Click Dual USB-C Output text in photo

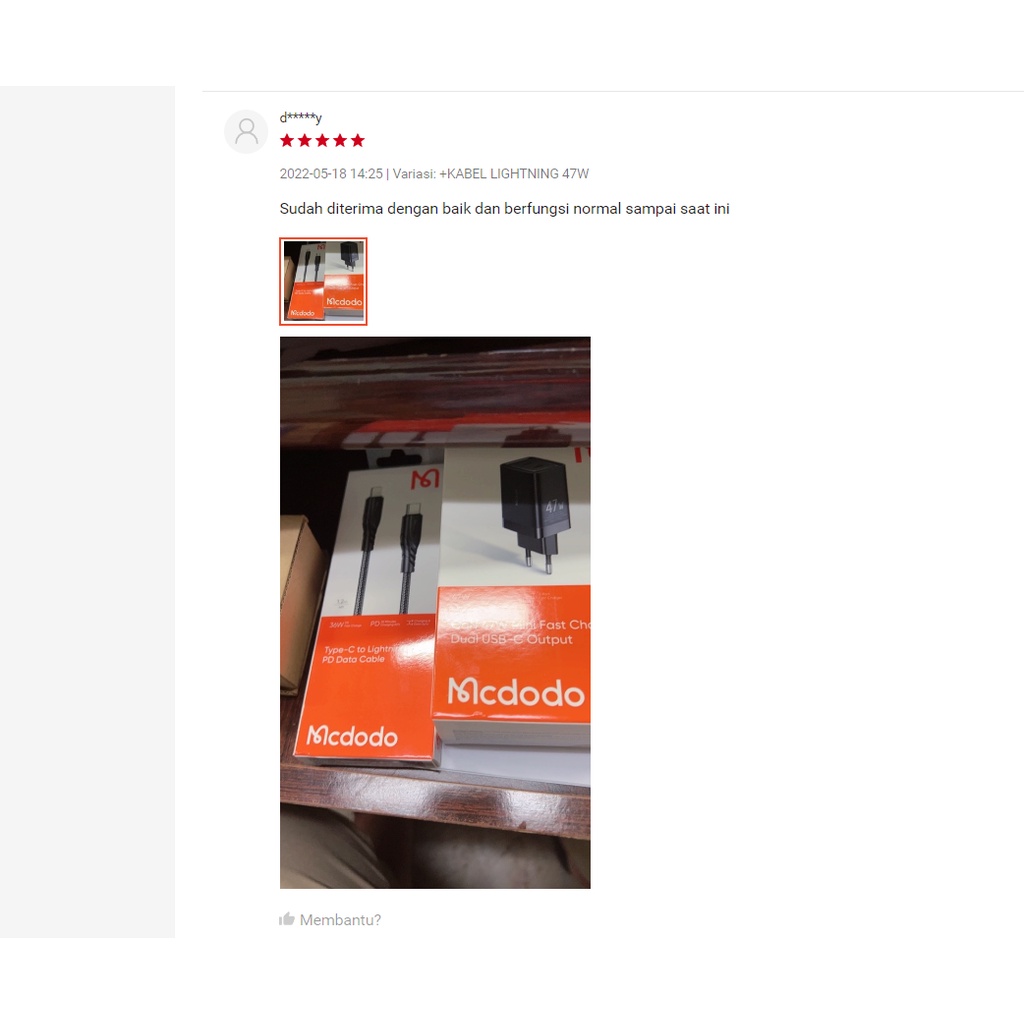[x=511, y=639]
